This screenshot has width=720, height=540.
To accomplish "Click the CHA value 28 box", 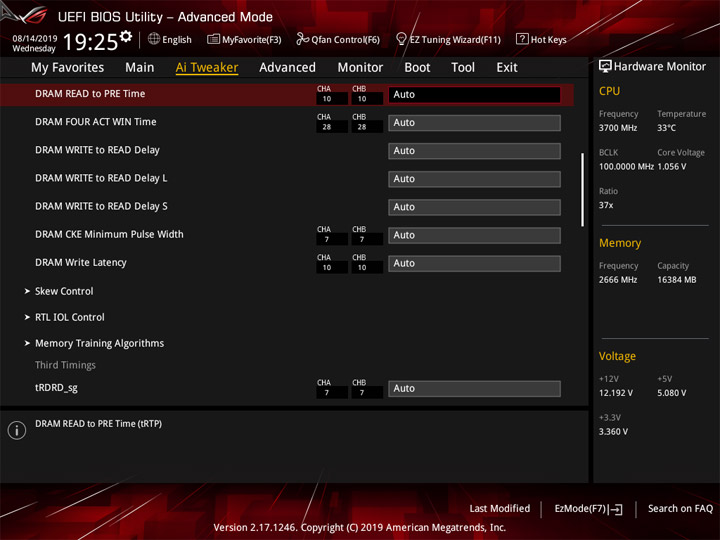I will click(x=332, y=127).
